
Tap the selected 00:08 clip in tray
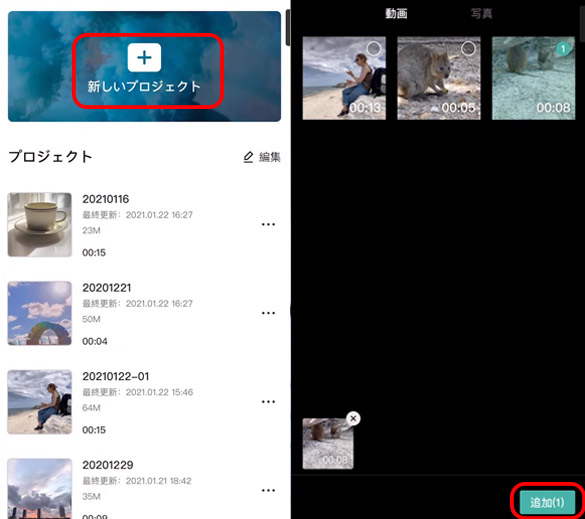click(x=328, y=444)
